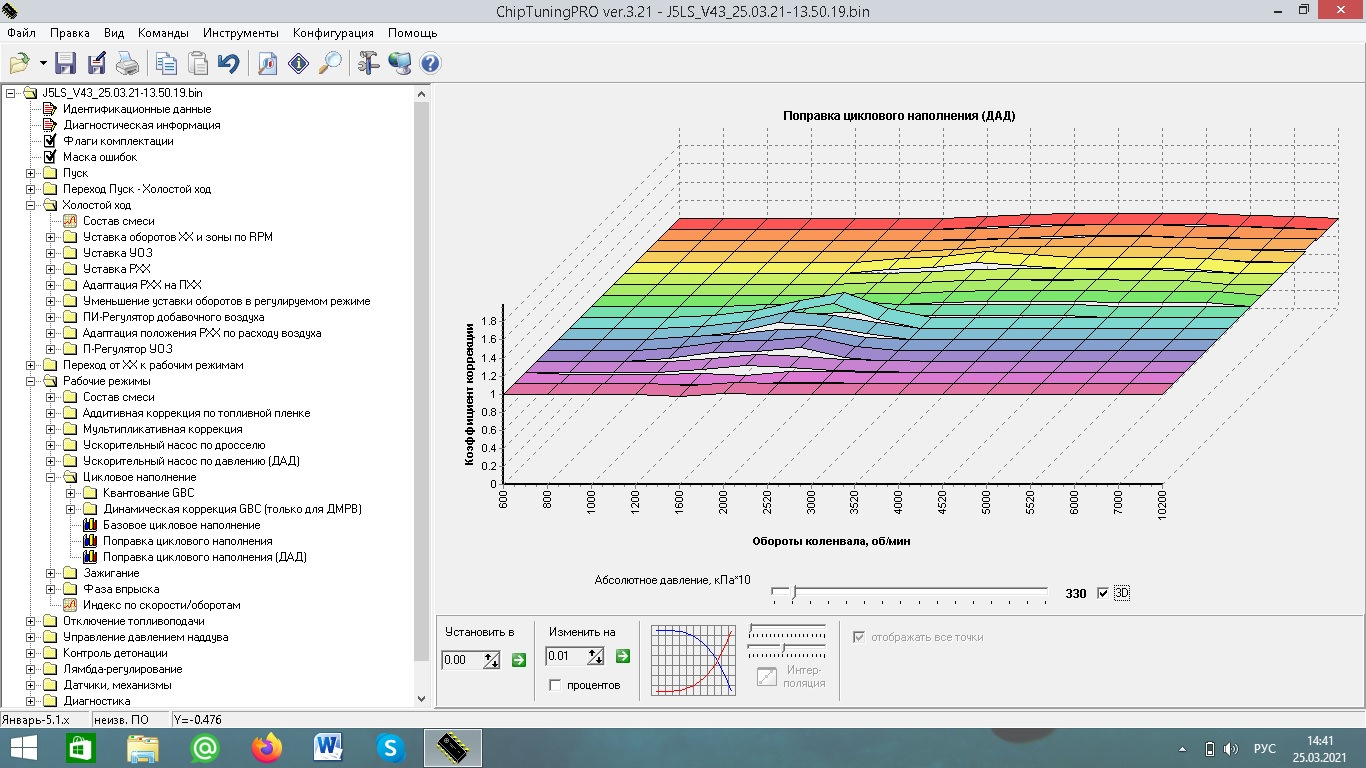Open the 'Конфигурация' menu

(333, 33)
